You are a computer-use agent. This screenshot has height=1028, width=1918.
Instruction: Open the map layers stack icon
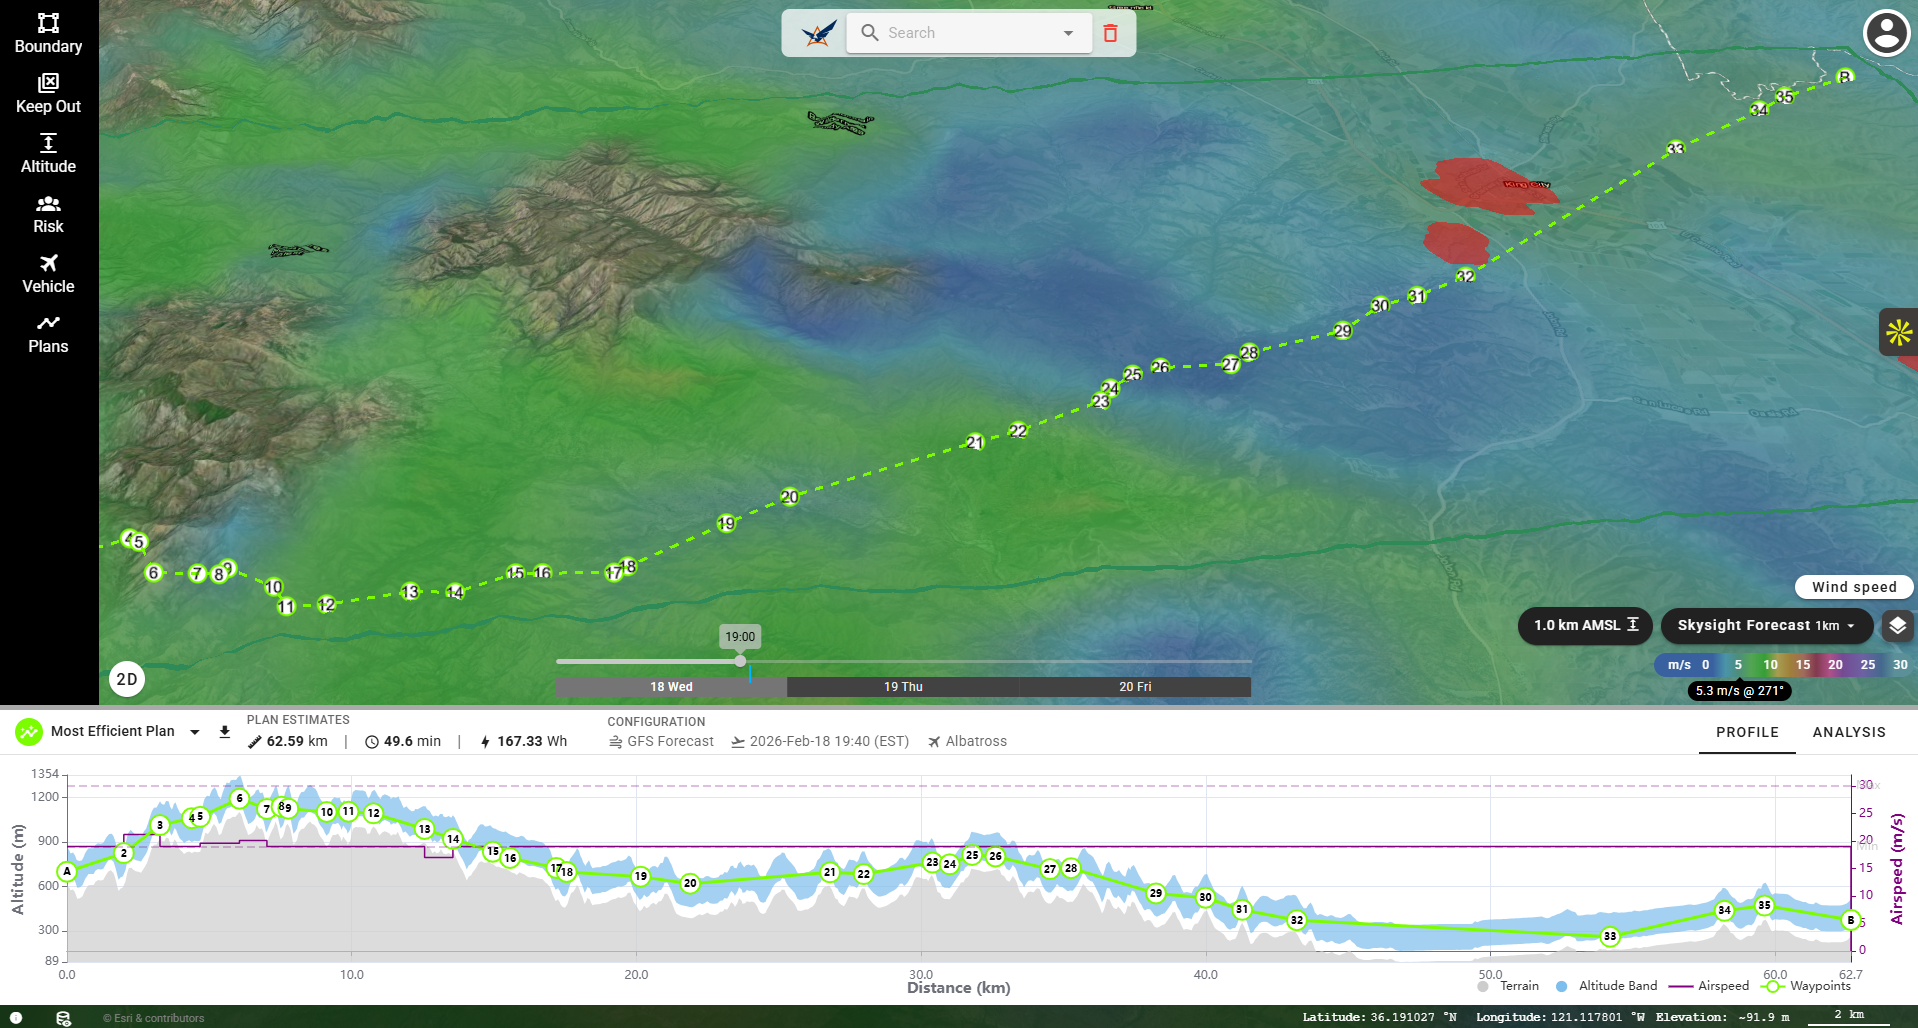coord(1897,626)
